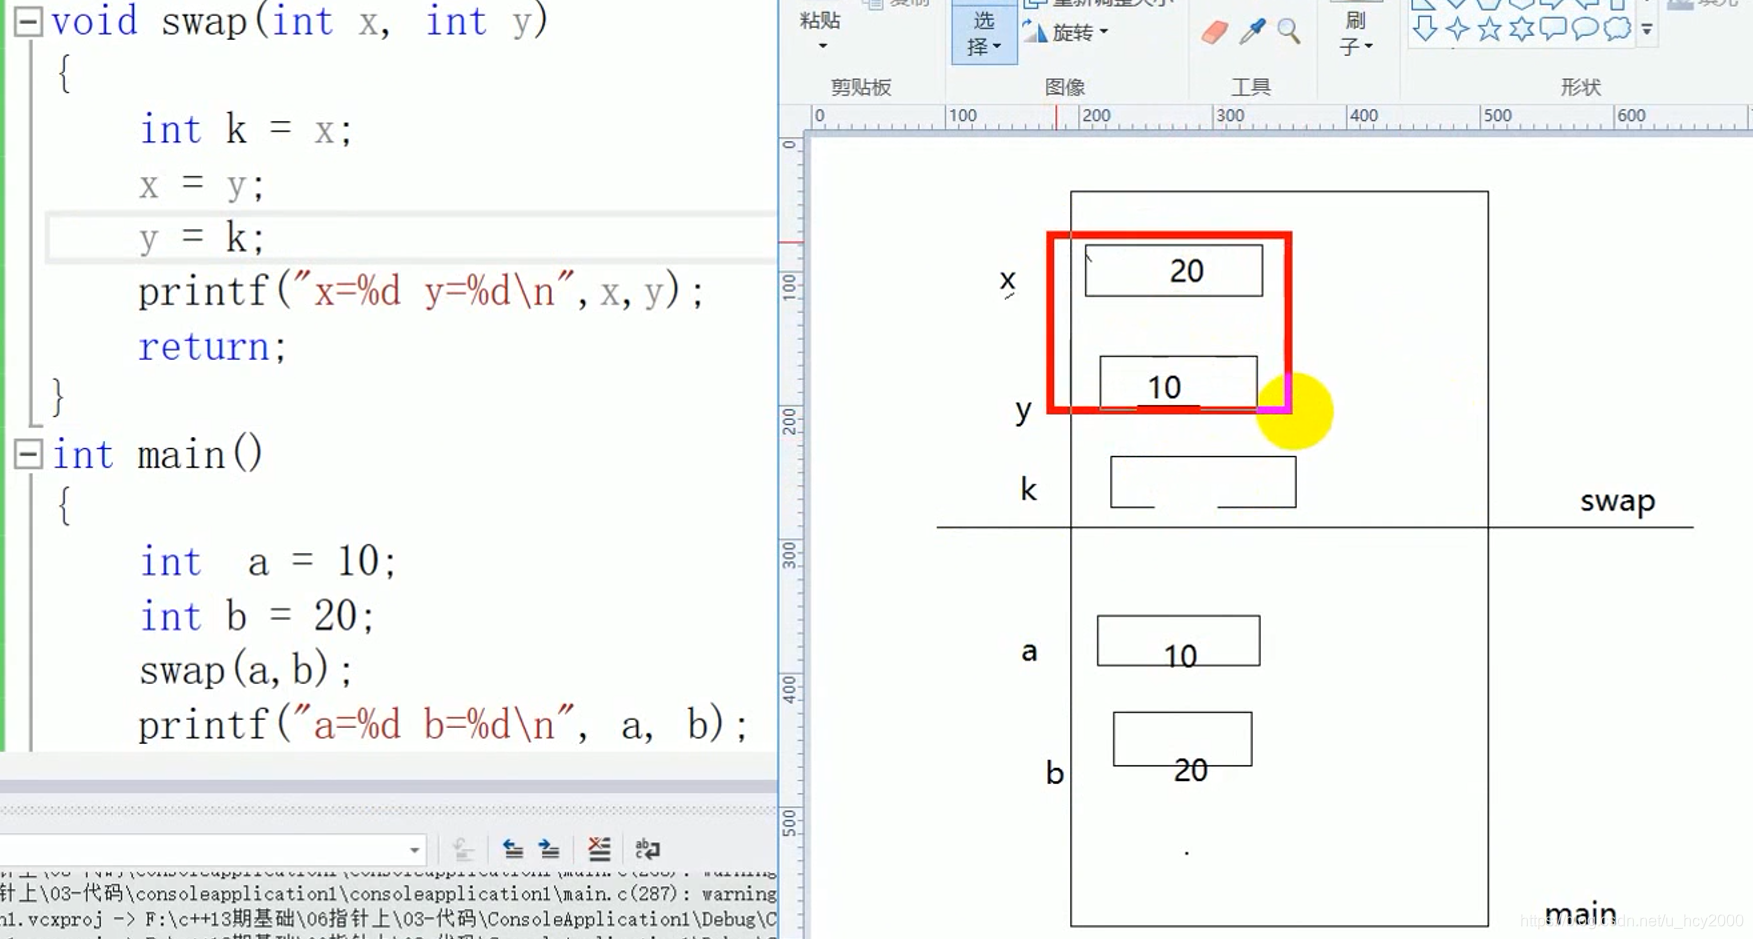Screen dimensions: 1753x939
Task: Open the shapes gallery more arrow
Action: pos(1647,30)
